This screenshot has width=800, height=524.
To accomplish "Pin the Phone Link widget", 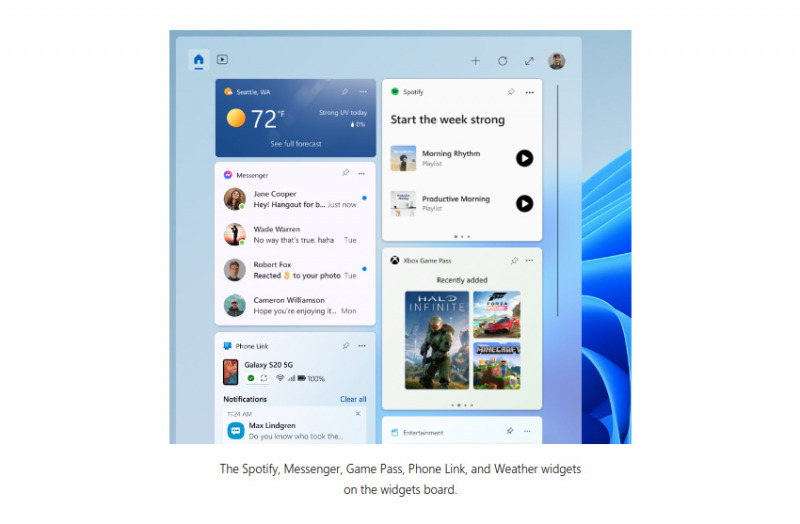I will 346,345.
